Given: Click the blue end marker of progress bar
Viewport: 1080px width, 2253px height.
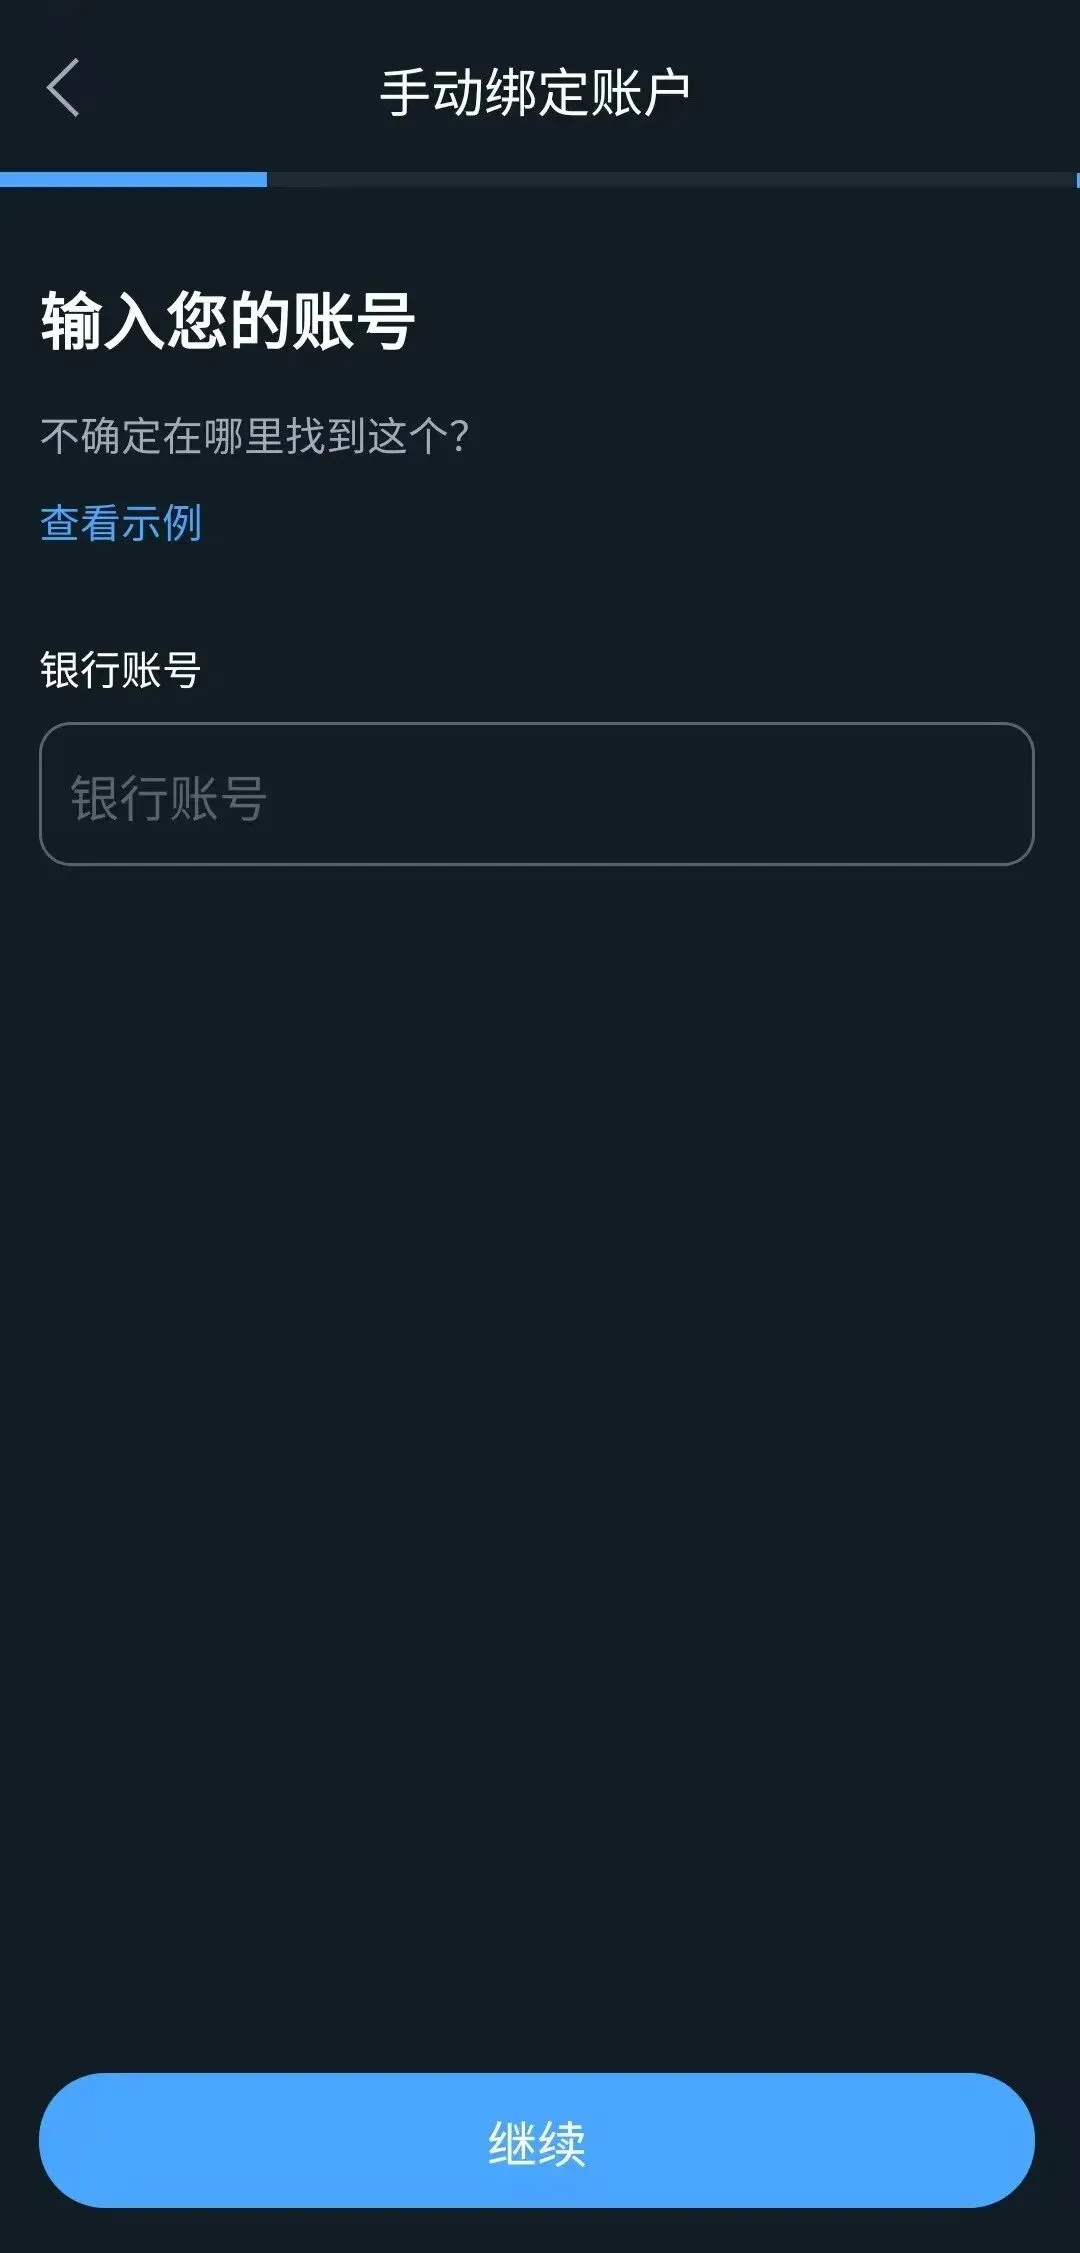Looking at the screenshot, I should click(1077, 179).
